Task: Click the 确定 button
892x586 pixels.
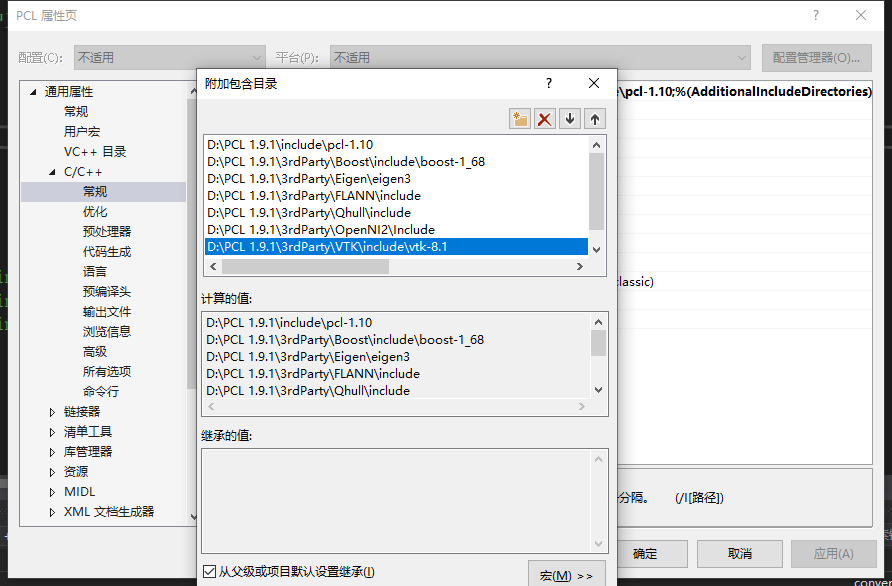Action: point(645,554)
